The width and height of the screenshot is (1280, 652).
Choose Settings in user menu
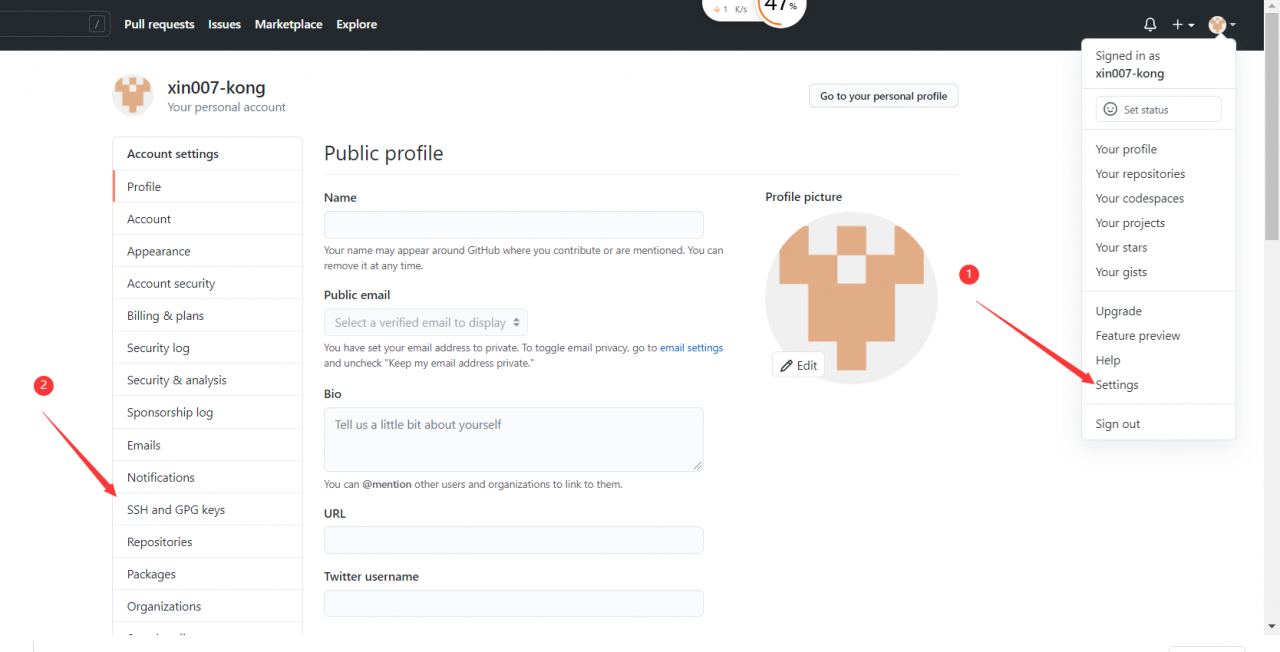tap(1158, 385)
